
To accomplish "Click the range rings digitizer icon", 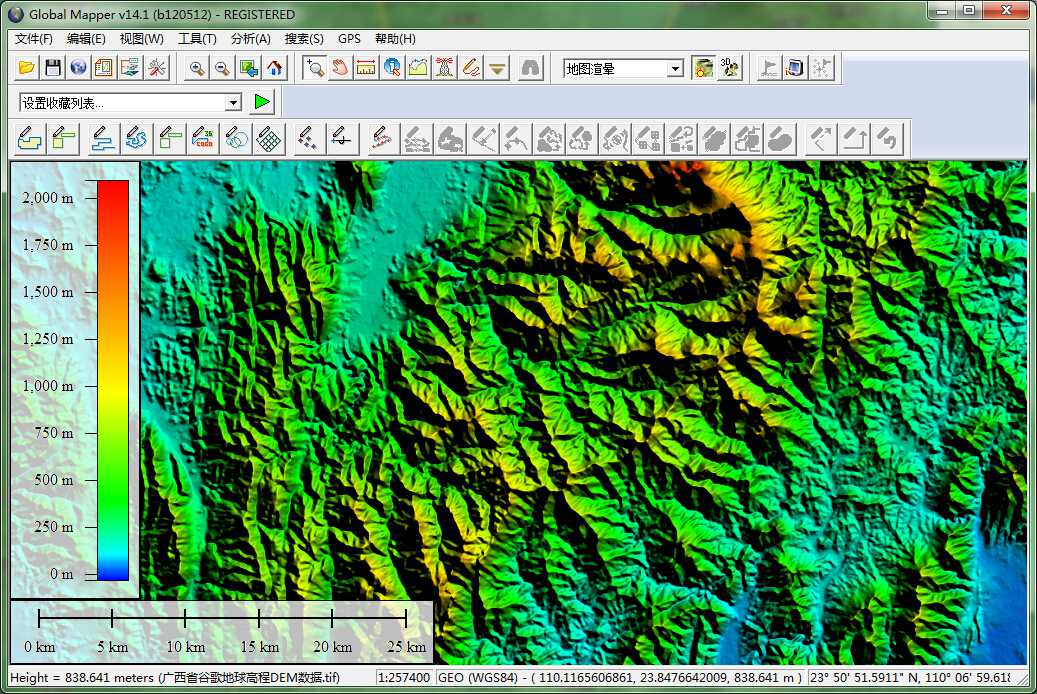I will pos(236,139).
